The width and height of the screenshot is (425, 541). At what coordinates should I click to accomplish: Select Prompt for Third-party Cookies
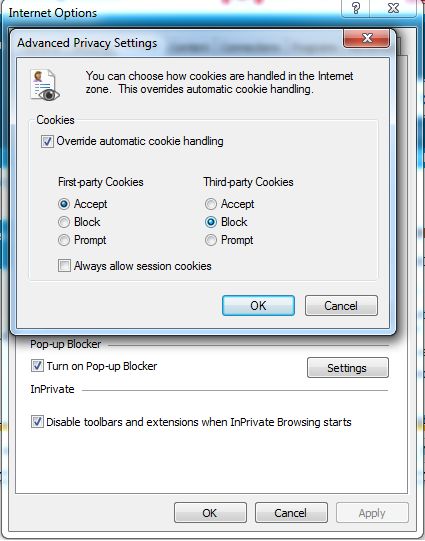[x=211, y=240]
